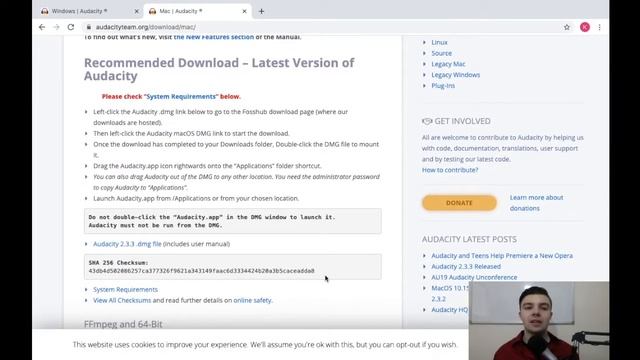This screenshot has height=360, width=640.
Task: Open the Plug-Ins sidebar link
Action: coord(443,86)
